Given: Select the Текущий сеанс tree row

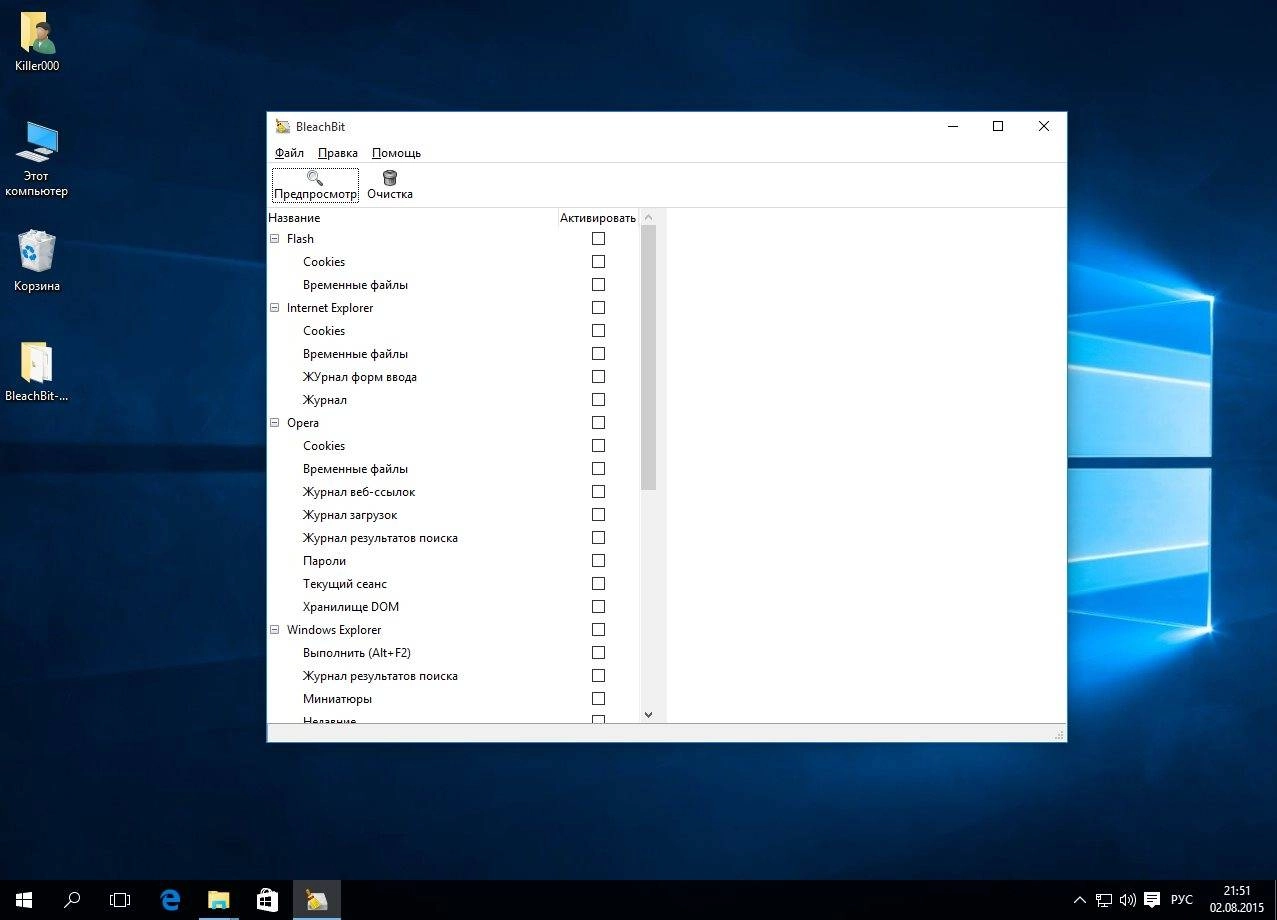Looking at the screenshot, I should pos(453,584).
